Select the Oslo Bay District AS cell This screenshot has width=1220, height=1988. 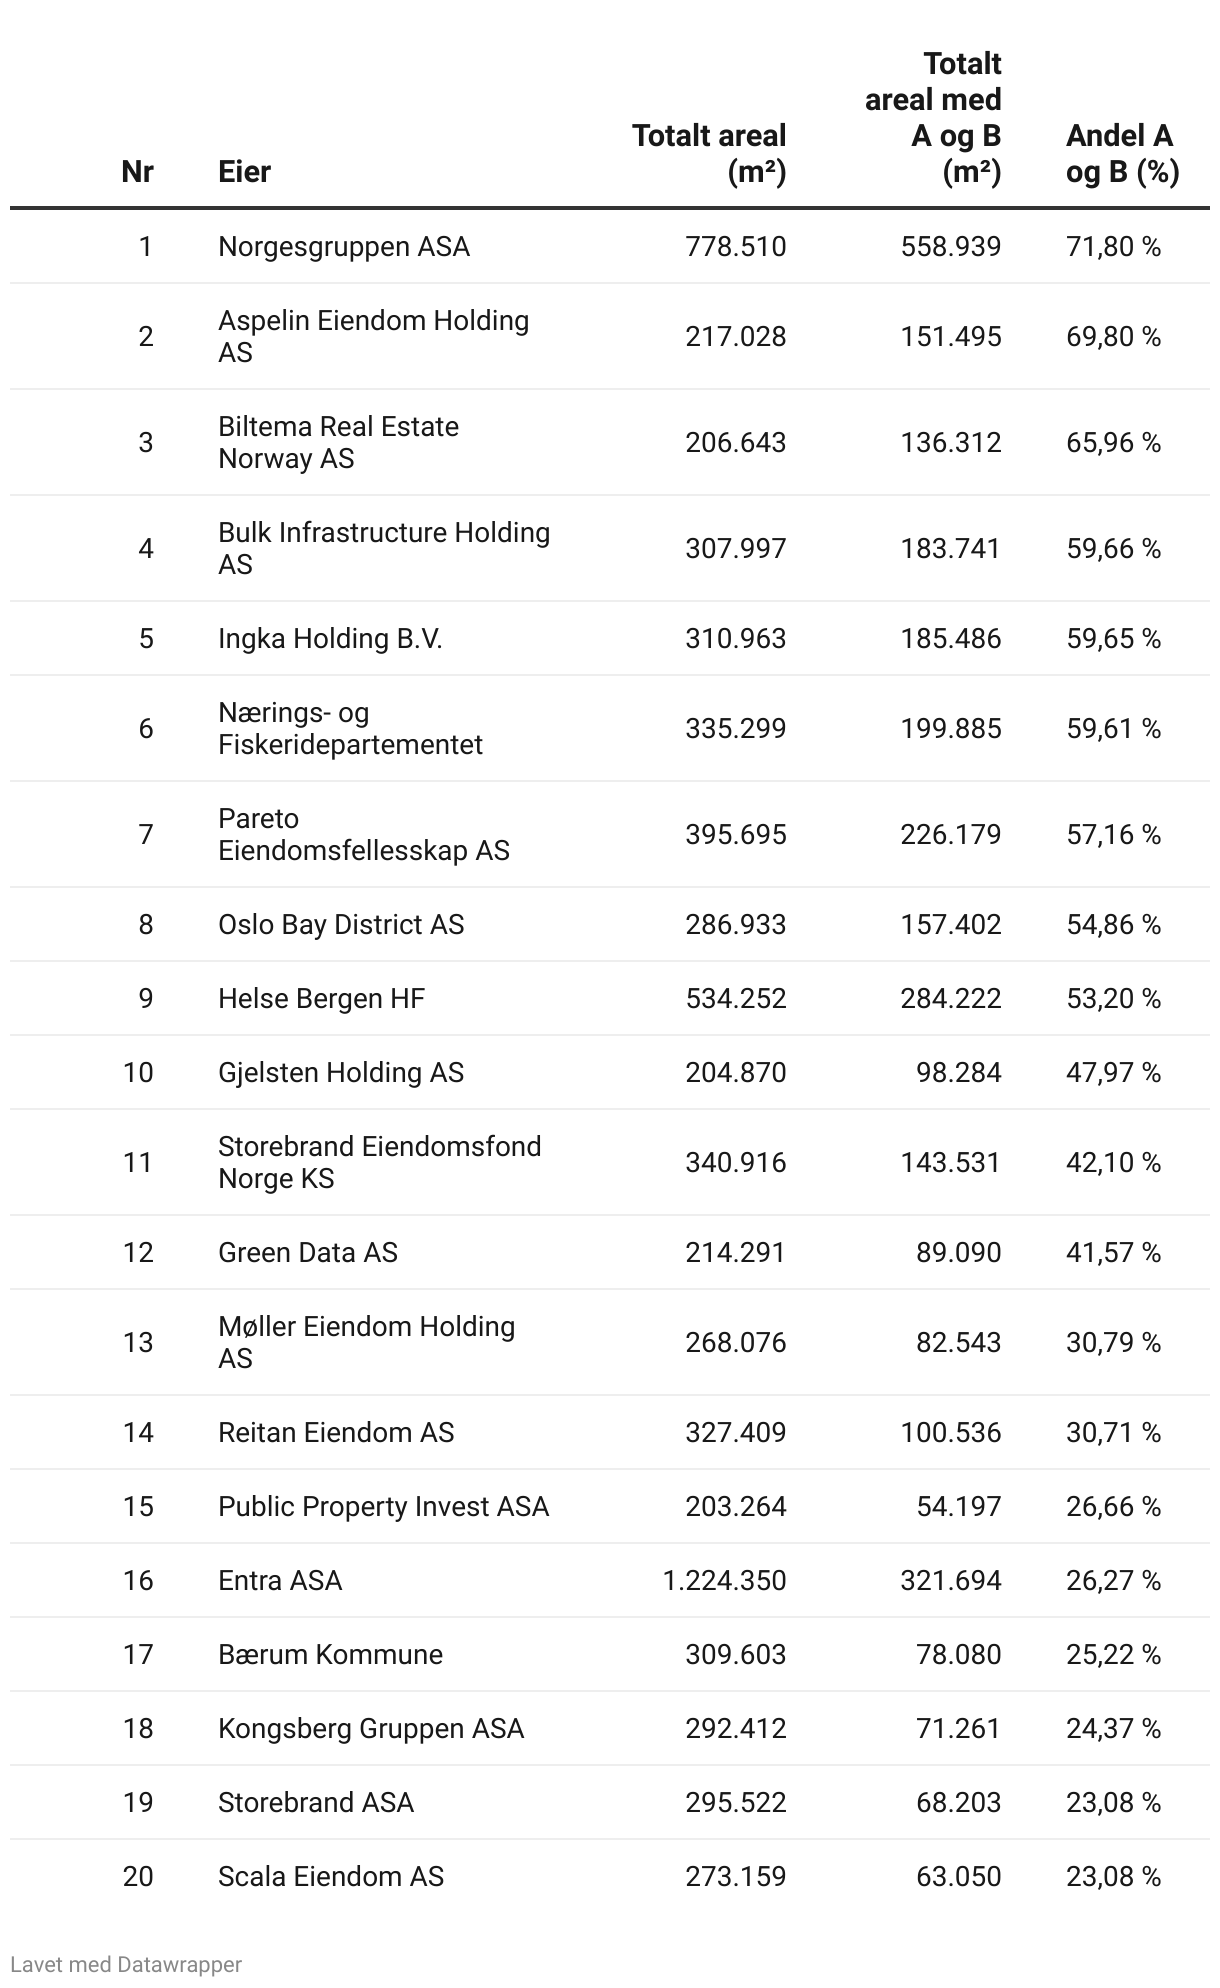click(x=341, y=924)
